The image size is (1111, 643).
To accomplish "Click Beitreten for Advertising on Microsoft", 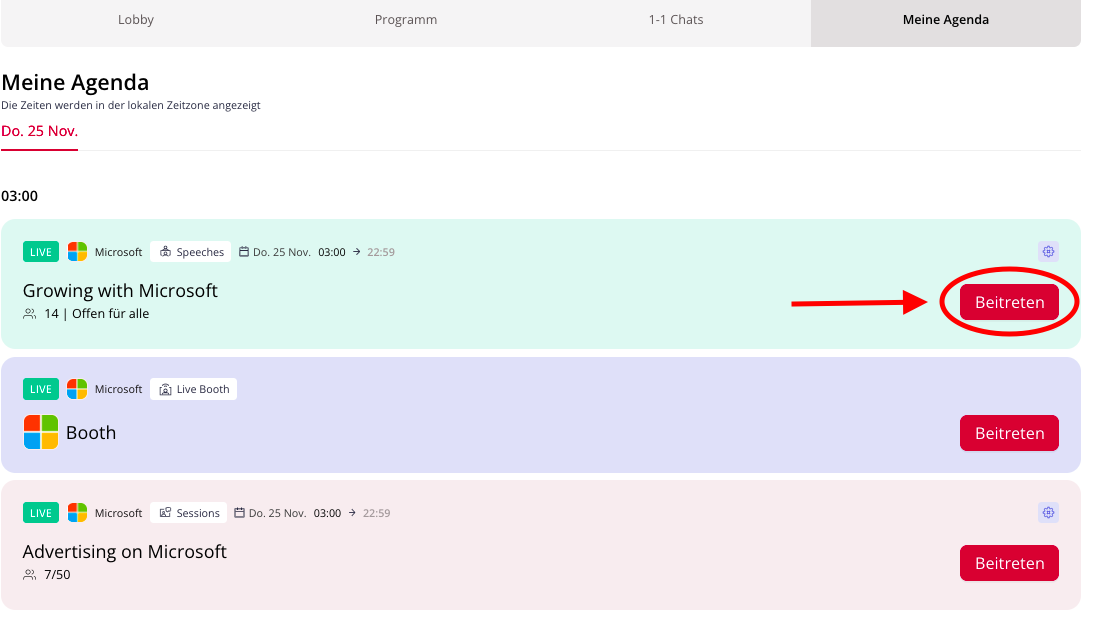I will [x=1009, y=563].
